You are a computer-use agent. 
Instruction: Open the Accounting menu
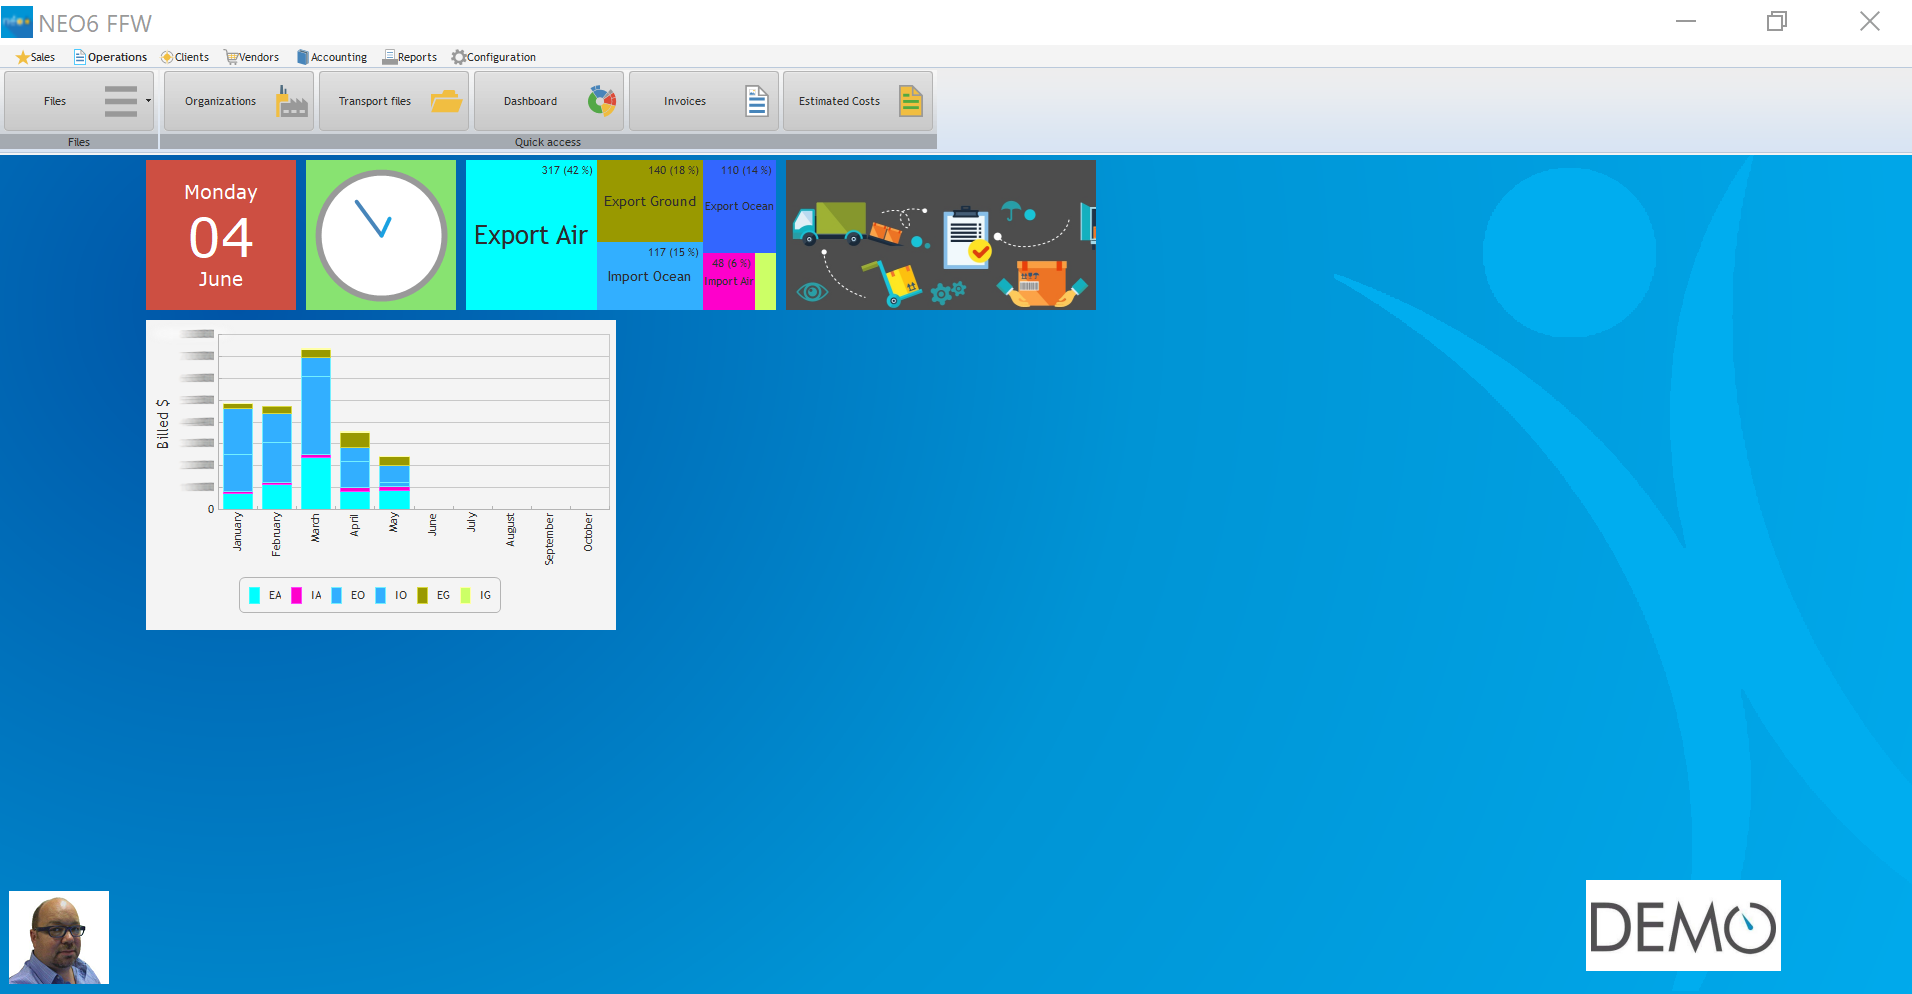coord(333,57)
